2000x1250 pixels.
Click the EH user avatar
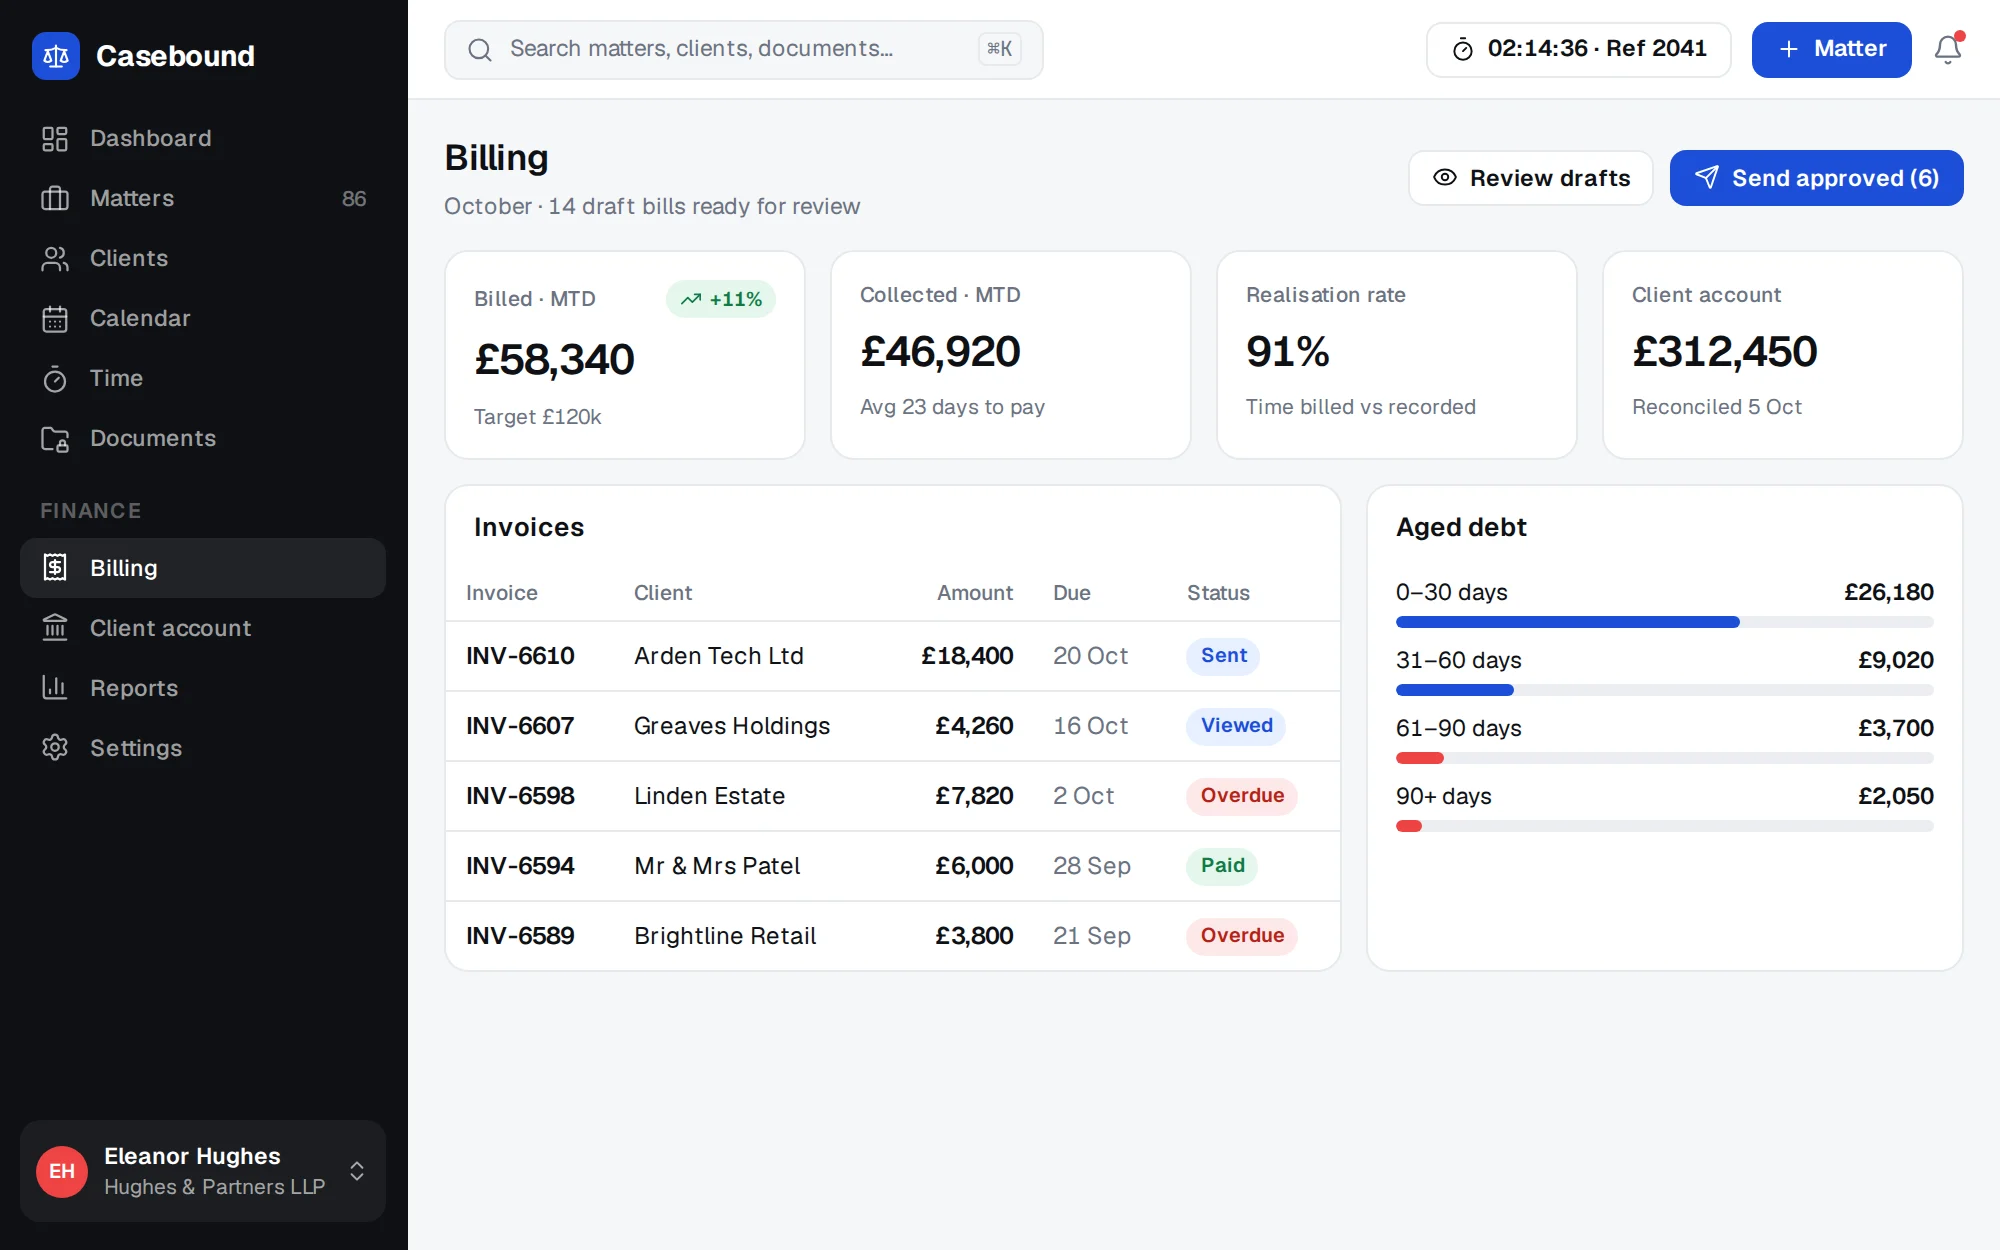[62, 1171]
